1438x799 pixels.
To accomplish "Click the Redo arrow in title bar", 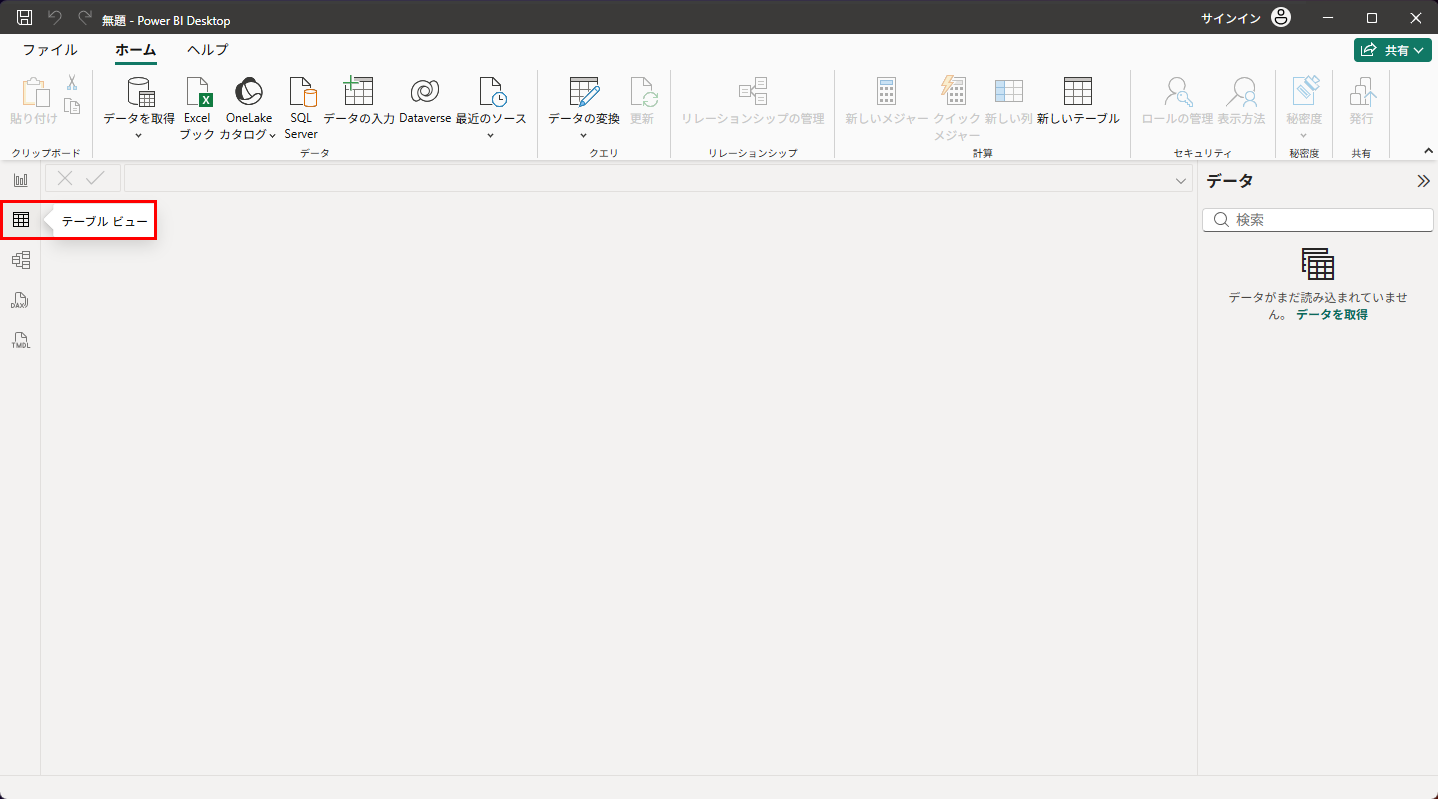I will tap(85, 18).
